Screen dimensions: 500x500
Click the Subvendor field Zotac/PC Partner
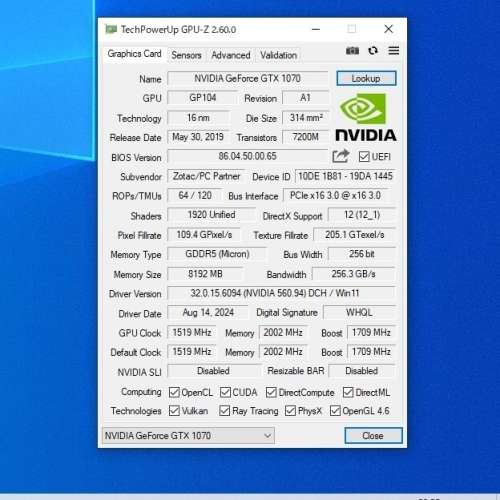[x=206, y=176]
